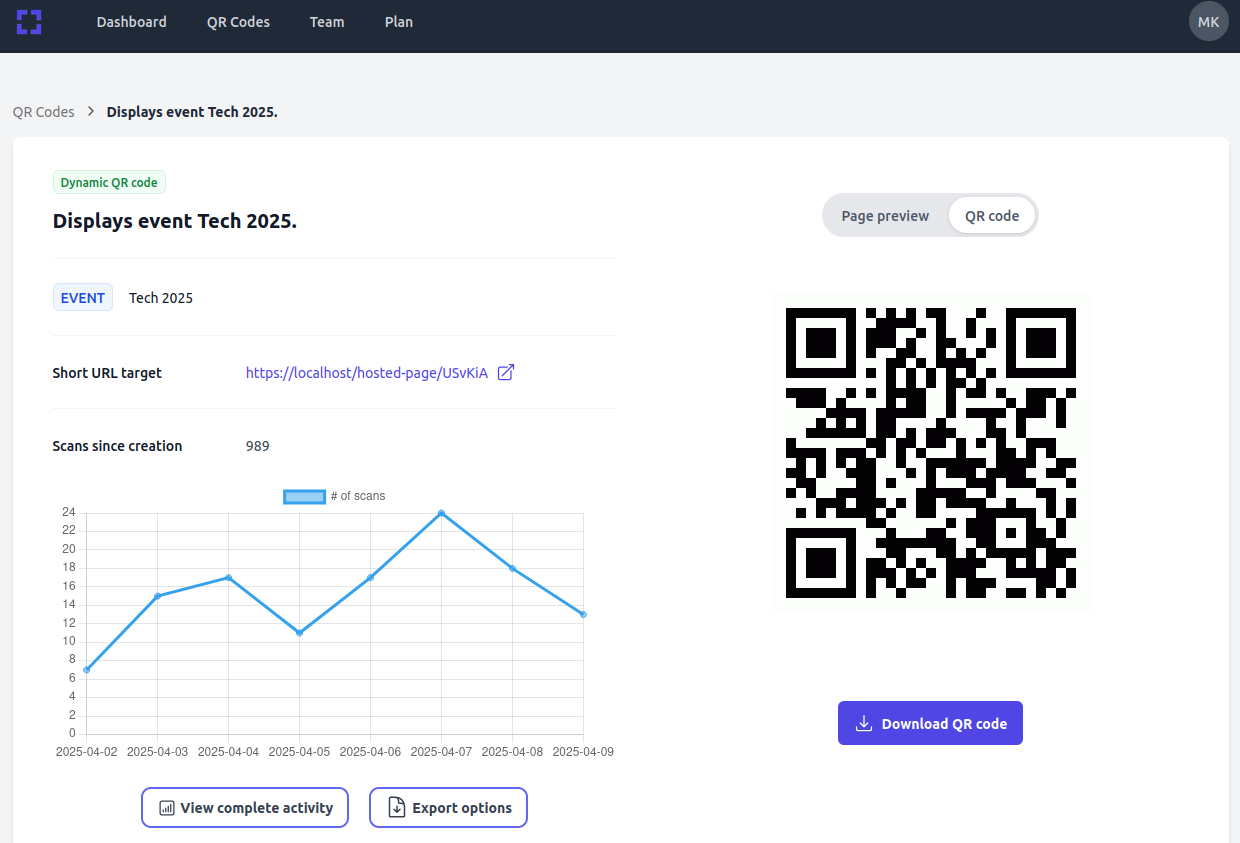Open the Team navigation item
1240x843 pixels.
click(x=327, y=22)
